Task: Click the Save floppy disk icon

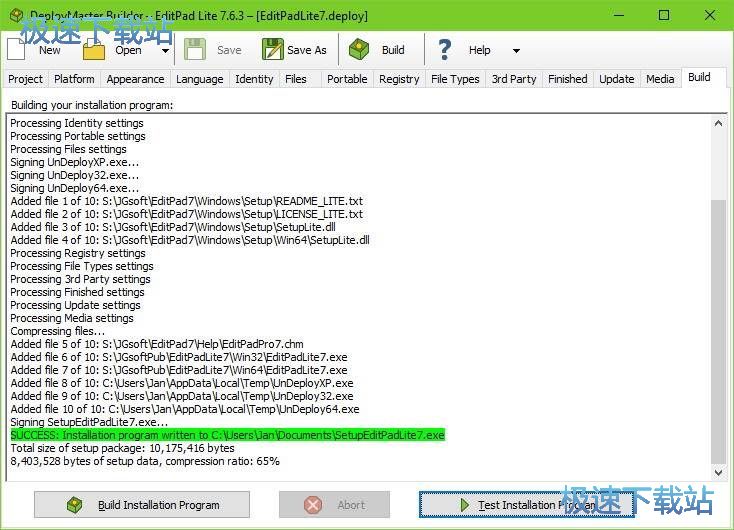Action: coord(195,49)
